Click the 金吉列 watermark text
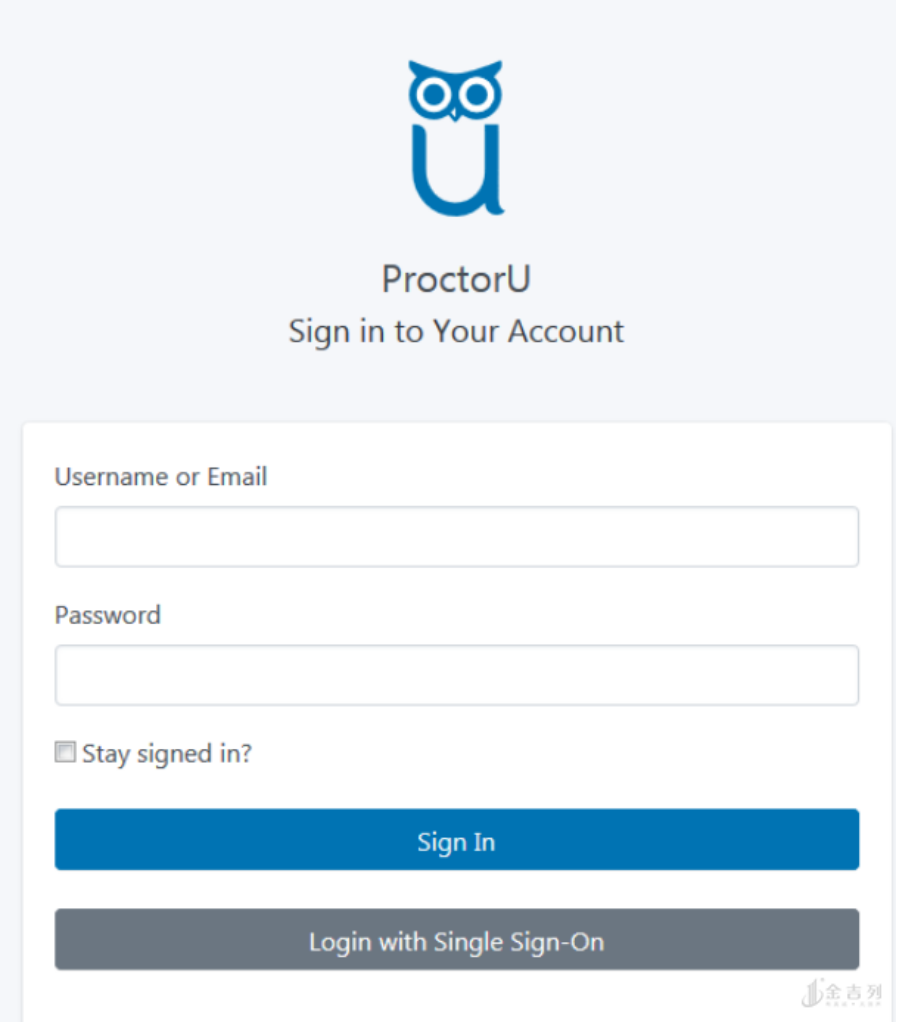The image size is (897, 1022). (x=853, y=992)
